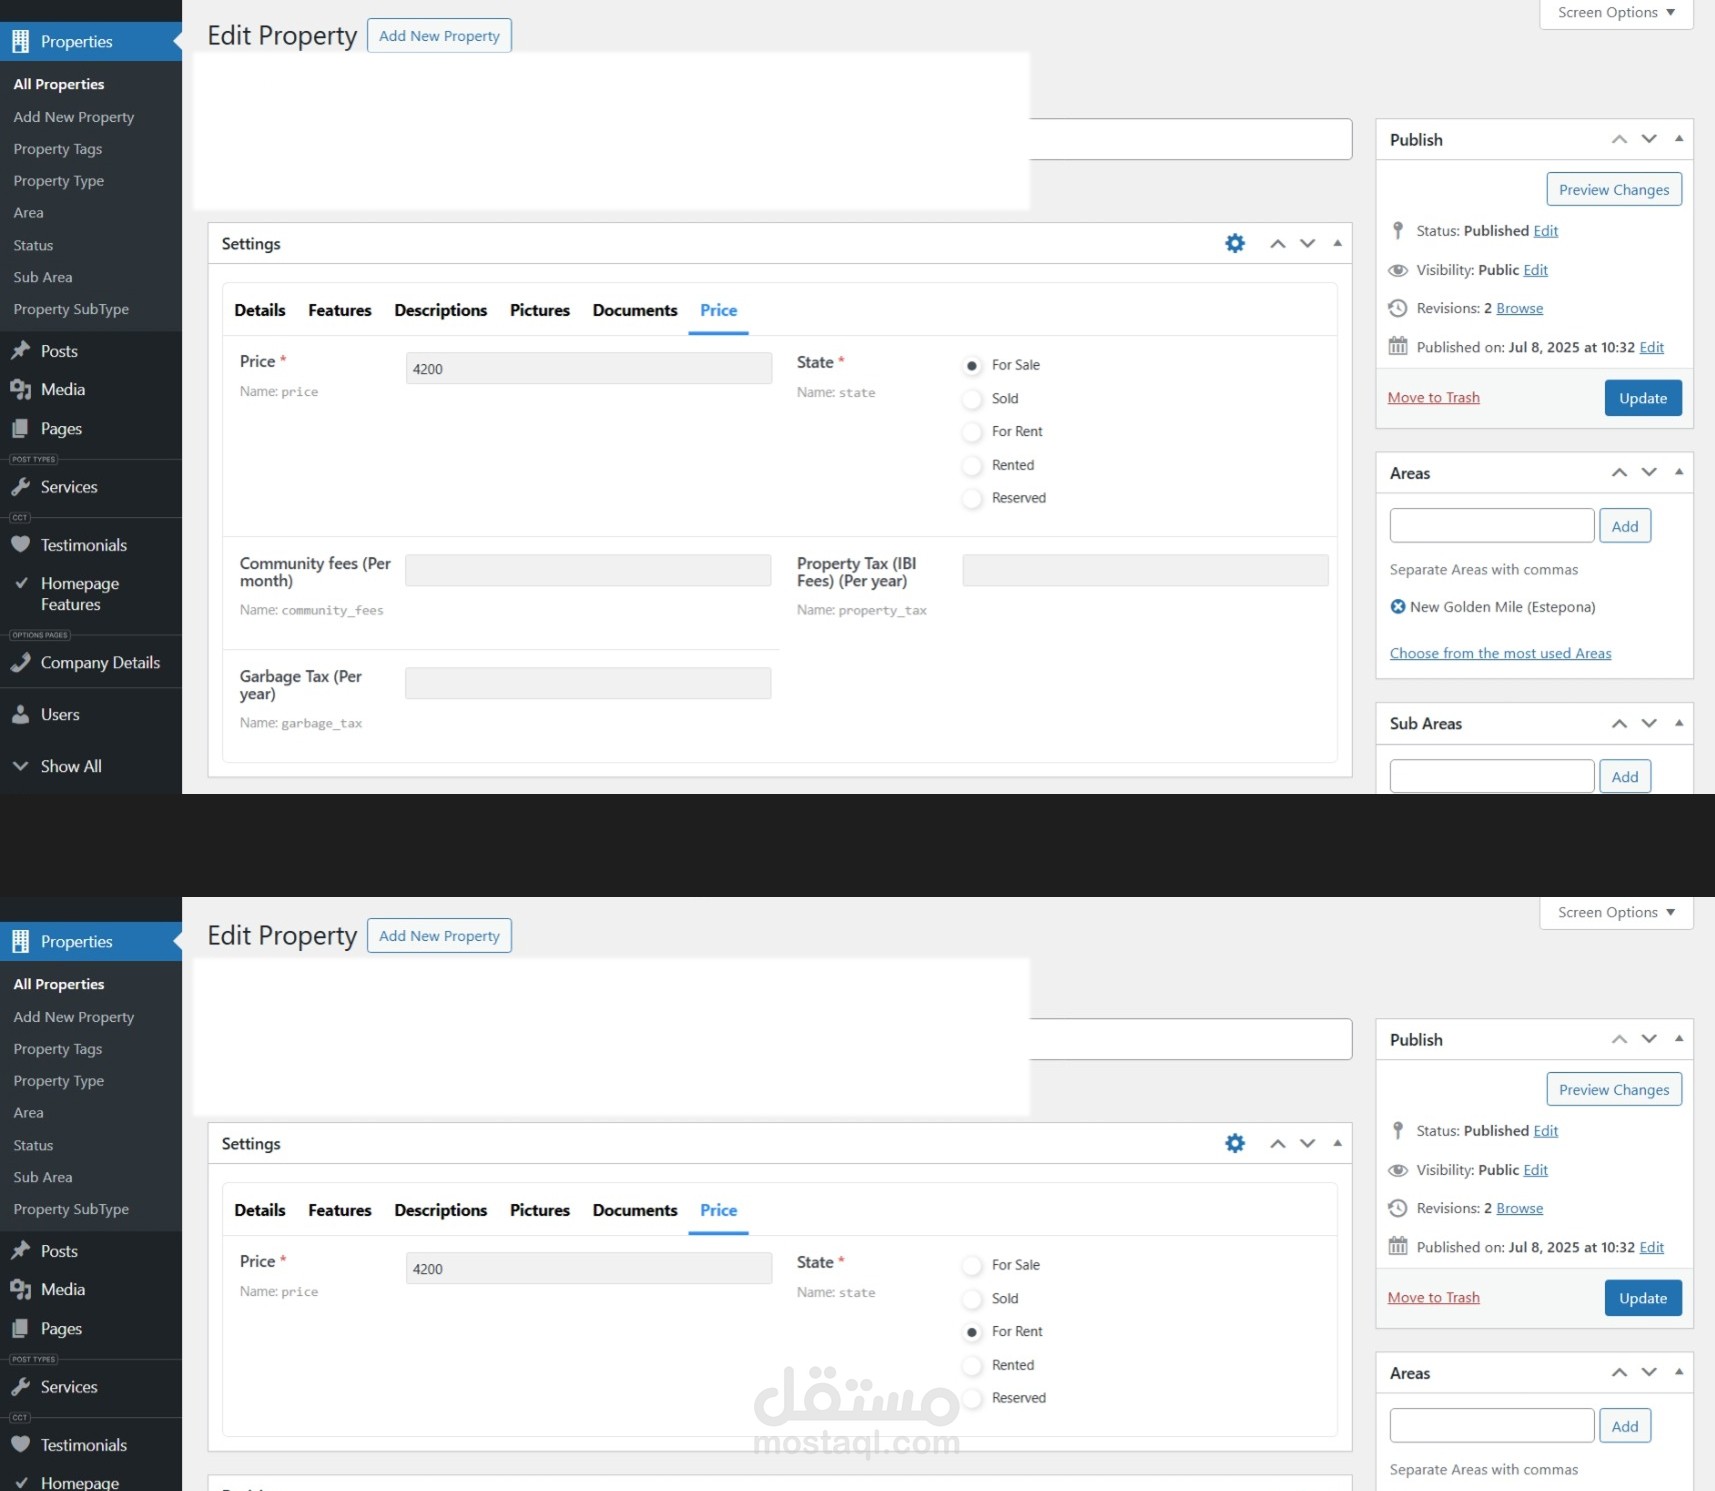1715x1491 pixels.
Task: Toggle upper Settings panel with triangle arrow
Action: tap(1337, 243)
